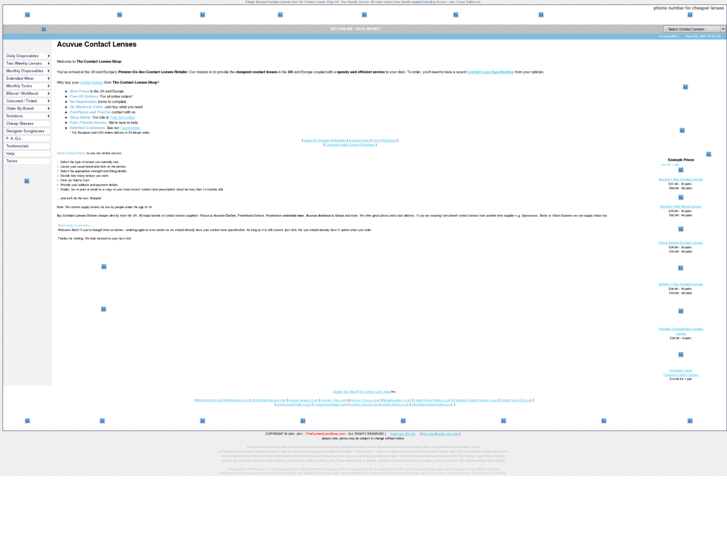Click the broken image directly under Example Prices

[681, 170]
